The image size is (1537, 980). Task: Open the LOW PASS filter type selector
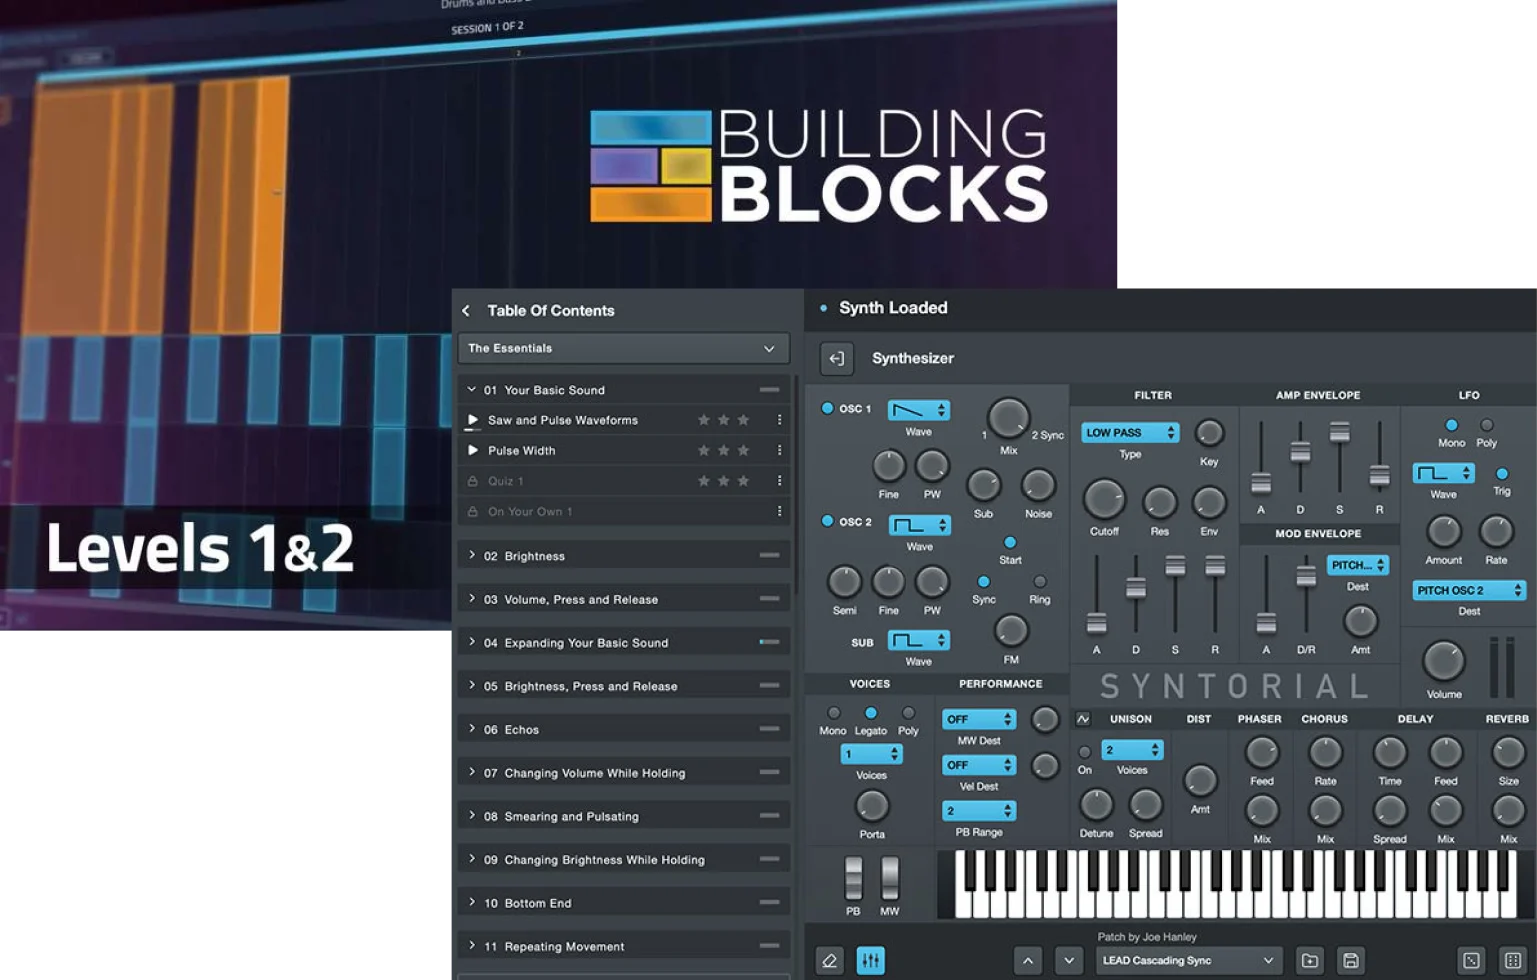click(x=1128, y=432)
